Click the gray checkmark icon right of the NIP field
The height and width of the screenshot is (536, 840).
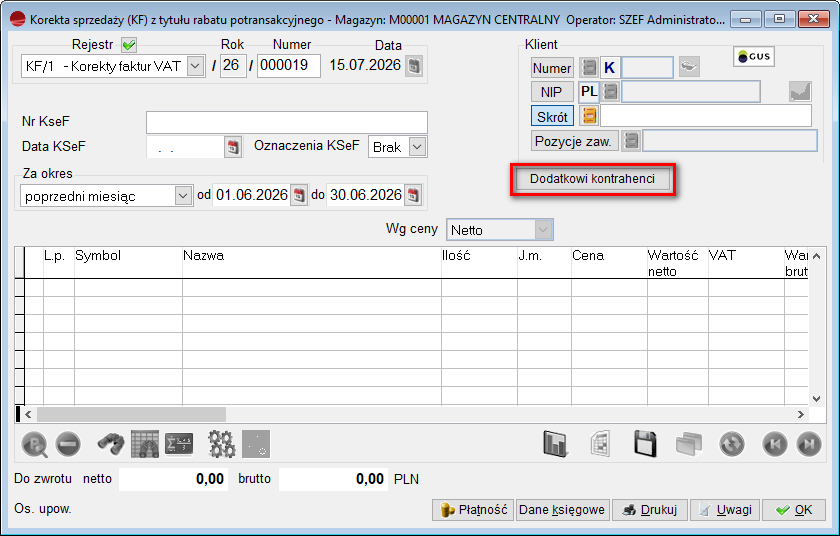800,92
